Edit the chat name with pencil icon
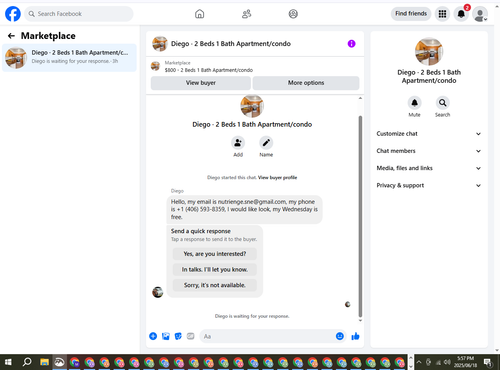Screen dimensions: 500x370 click(266, 143)
